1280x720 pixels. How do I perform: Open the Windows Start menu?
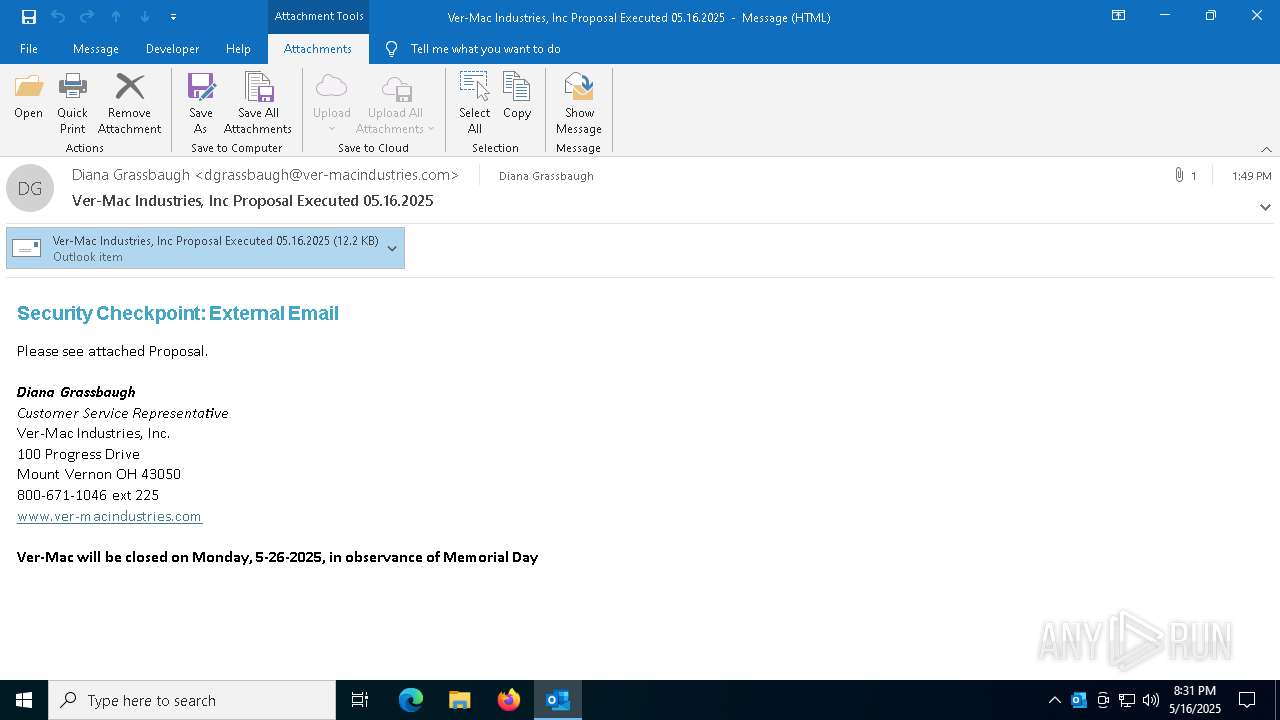point(24,700)
